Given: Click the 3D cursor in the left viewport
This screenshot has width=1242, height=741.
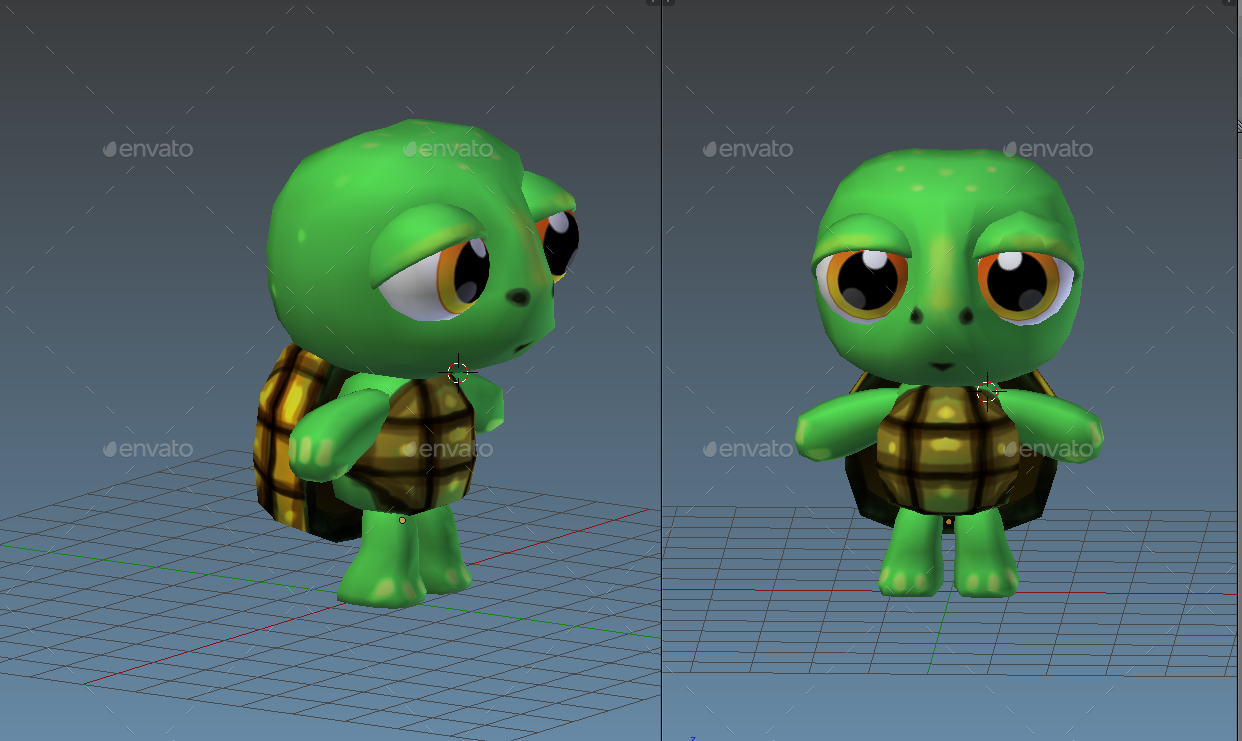Looking at the screenshot, I should coord(458,371).
